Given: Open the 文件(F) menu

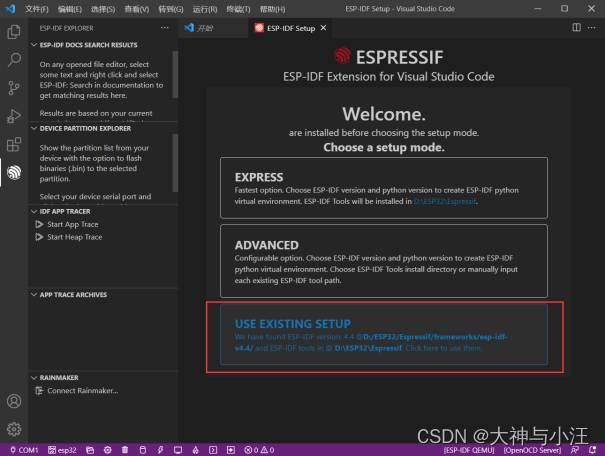Looking at the screenshot, I should click(37, 8).
